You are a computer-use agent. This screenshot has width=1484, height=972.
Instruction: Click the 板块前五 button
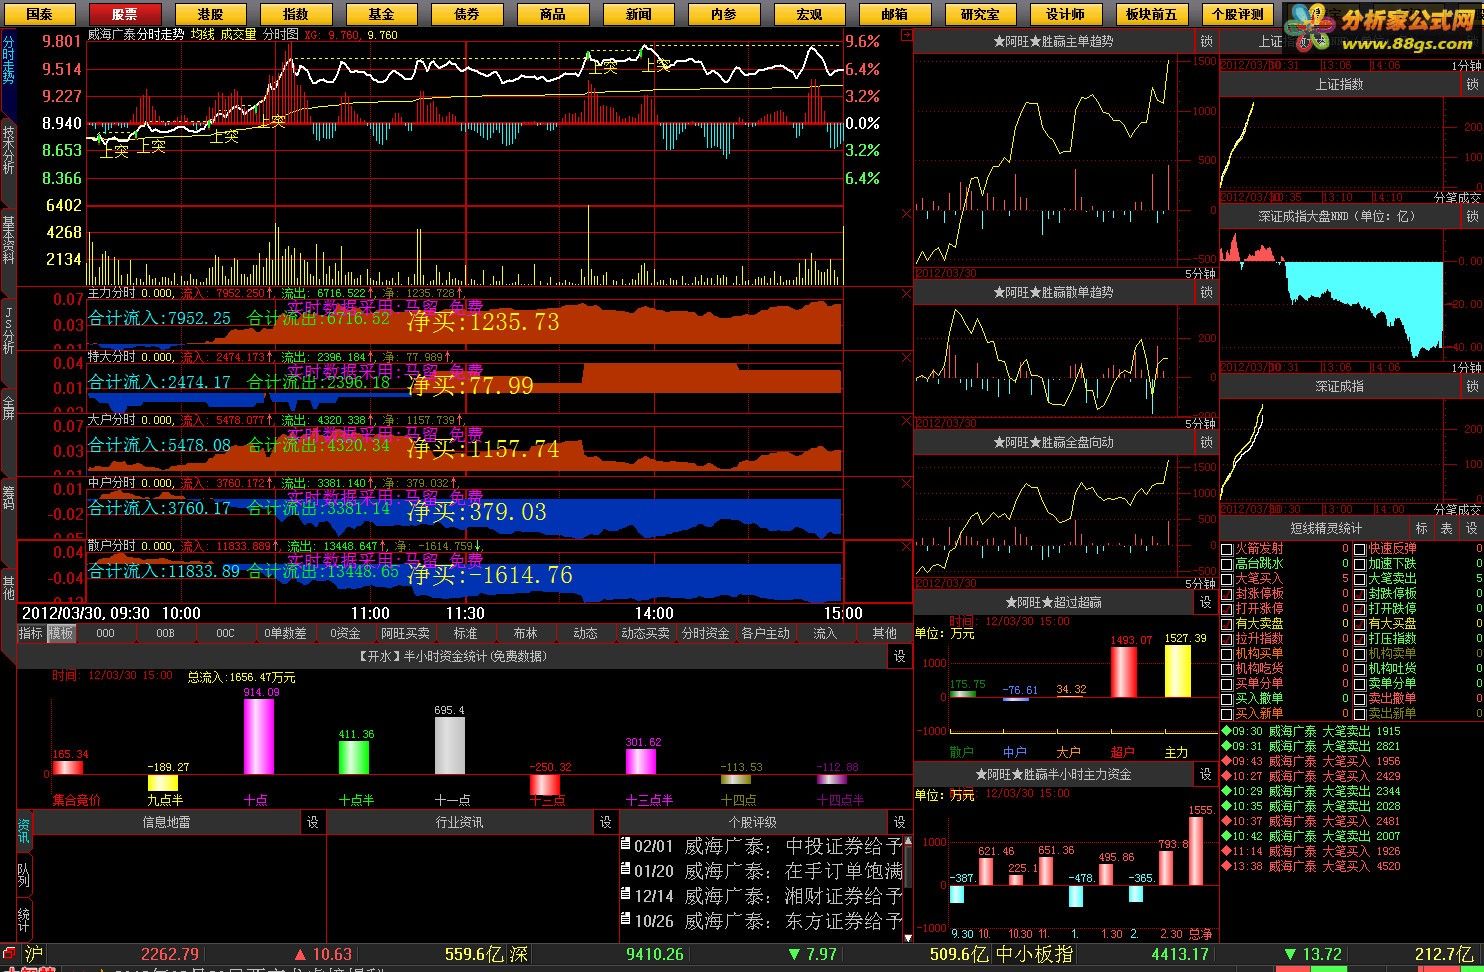pyautogui.click(x=1151, y=14)
